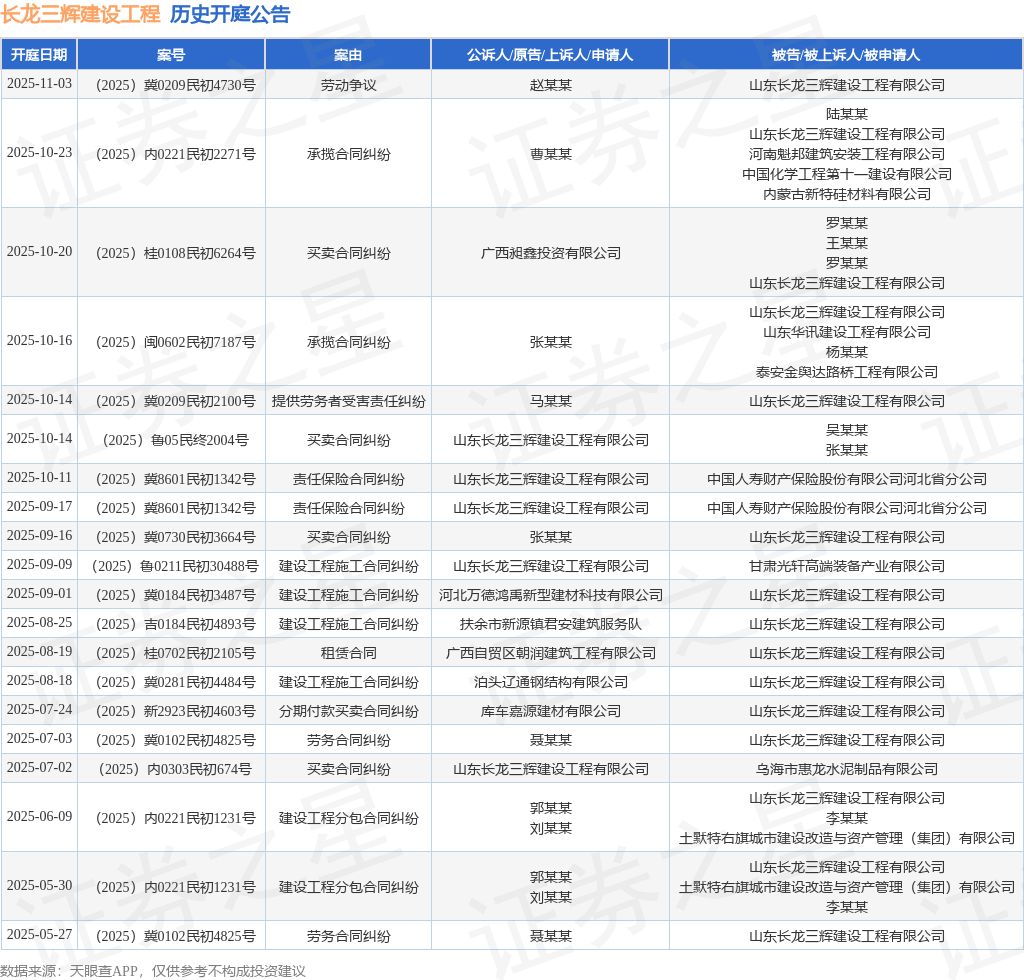Click the 开庭日期 column header

pyautogui.click(x=39, y=55)
